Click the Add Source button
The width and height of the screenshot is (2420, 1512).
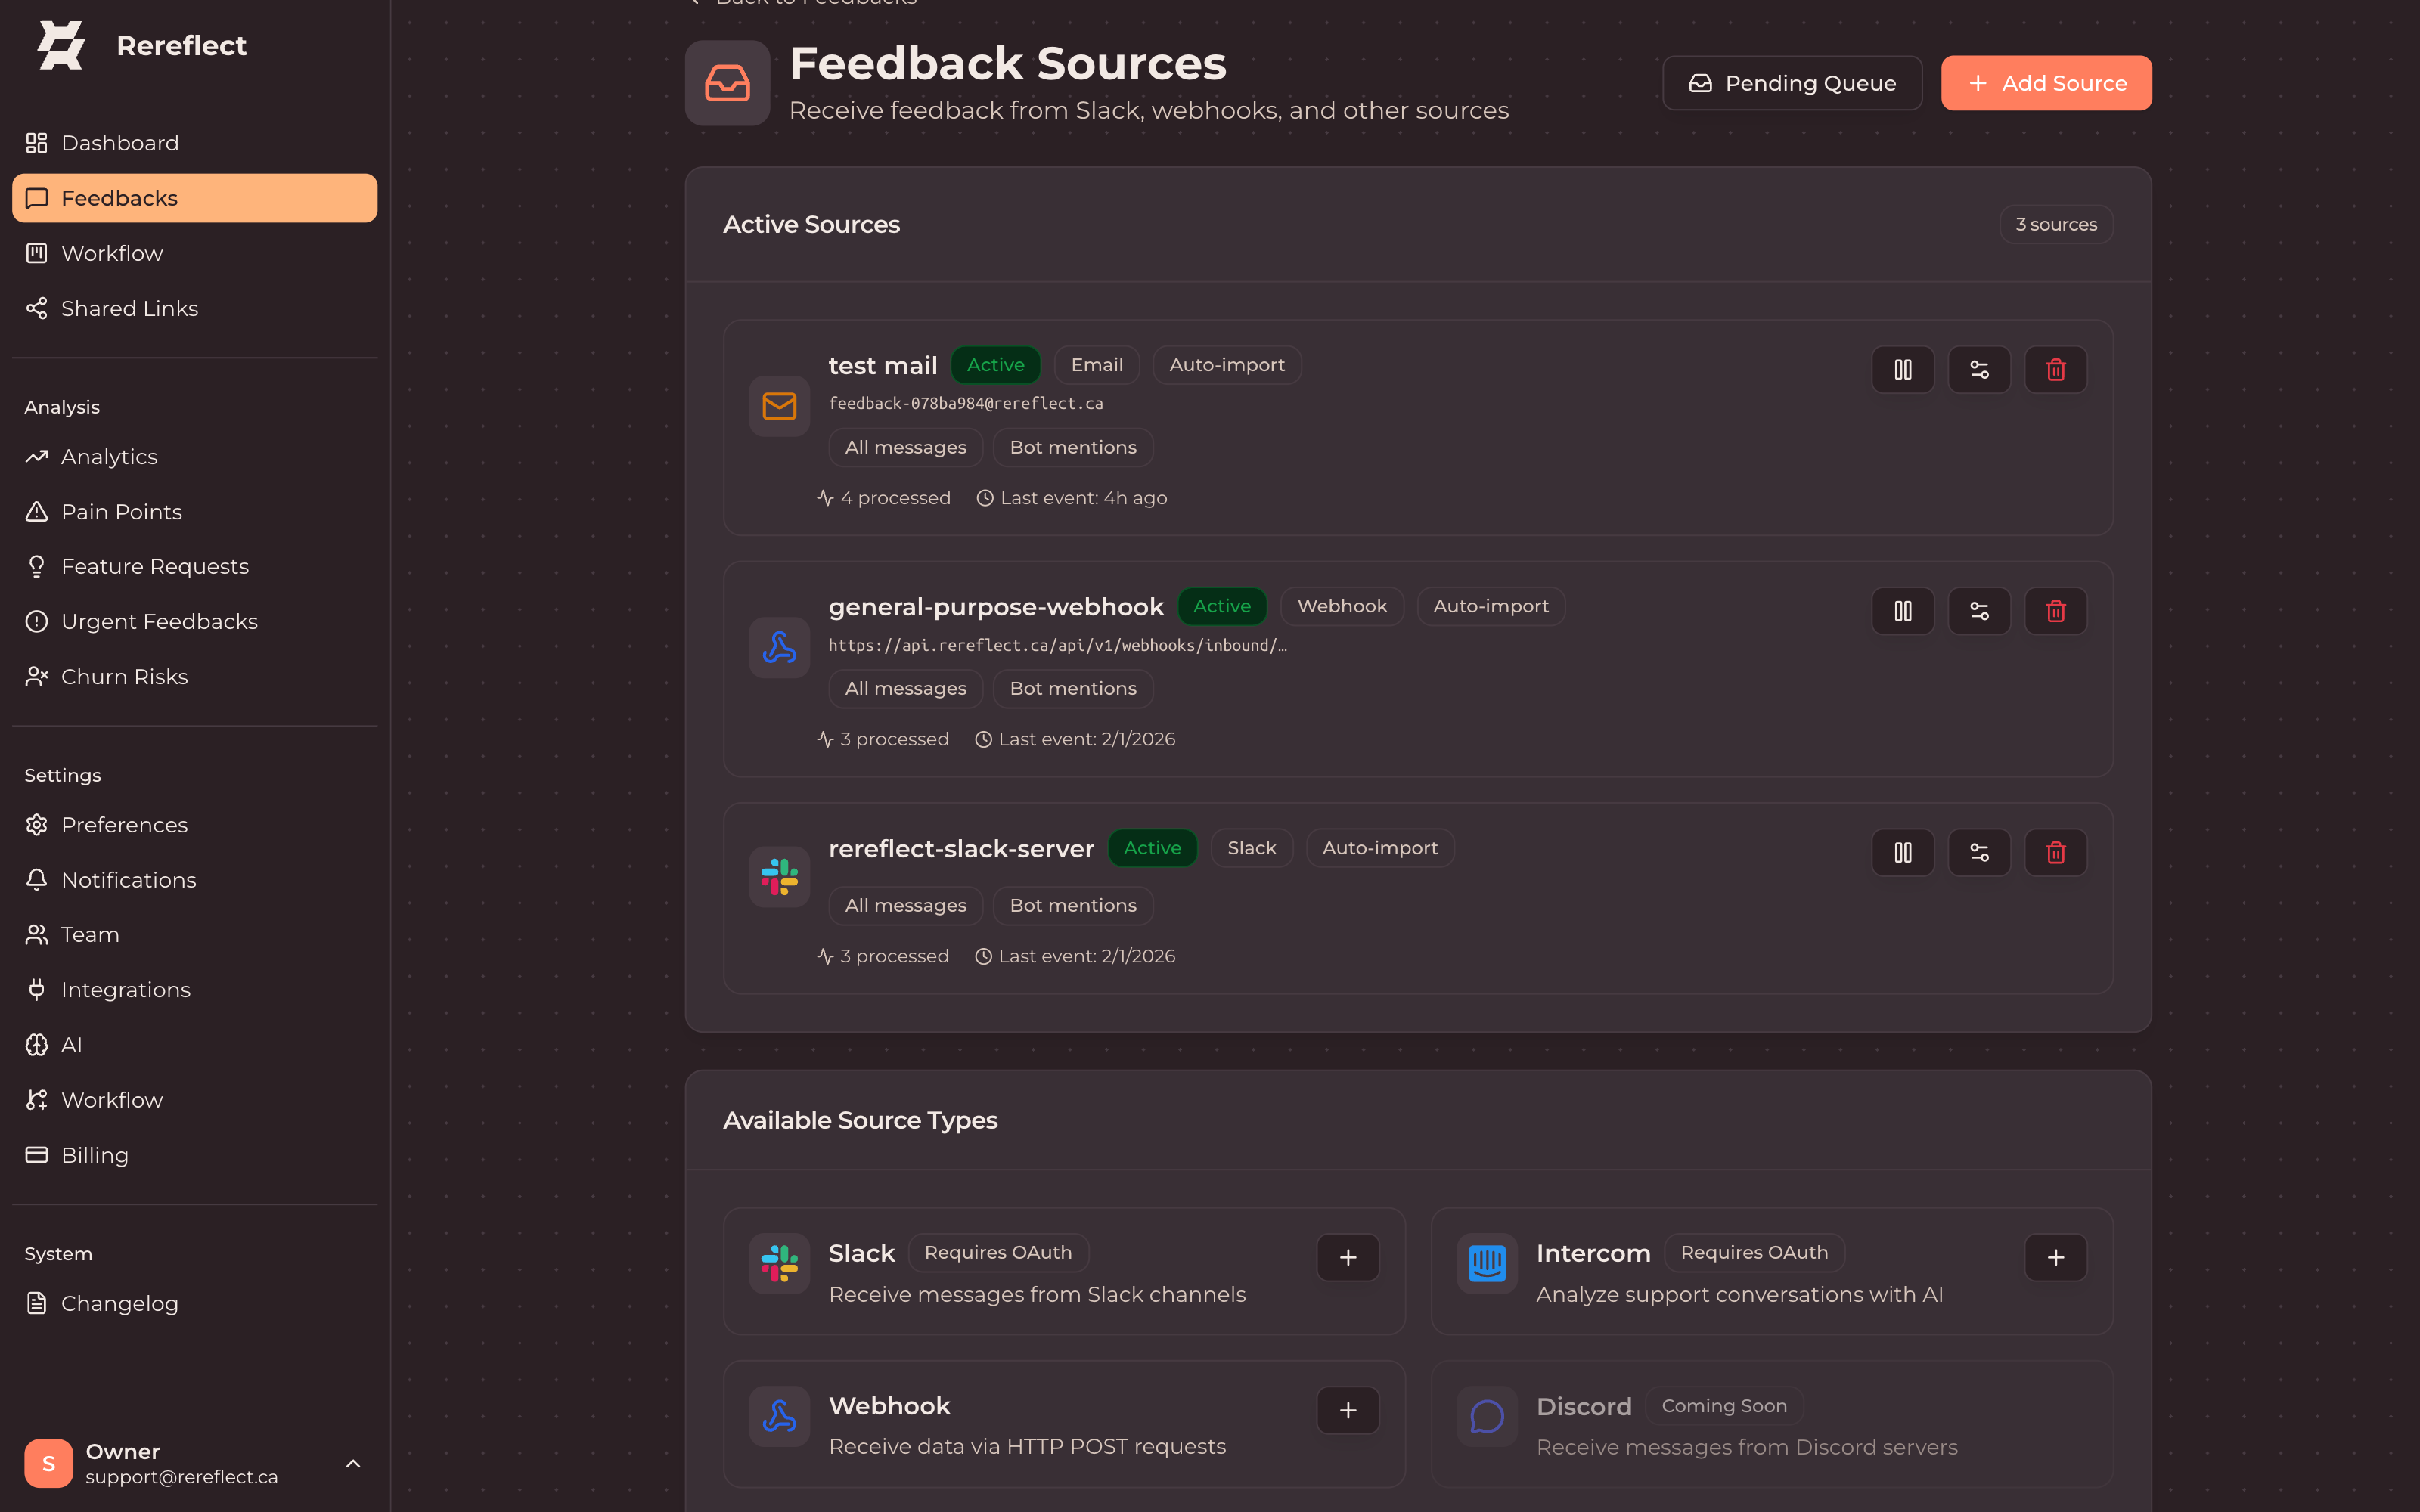[x=2046, y=83]
